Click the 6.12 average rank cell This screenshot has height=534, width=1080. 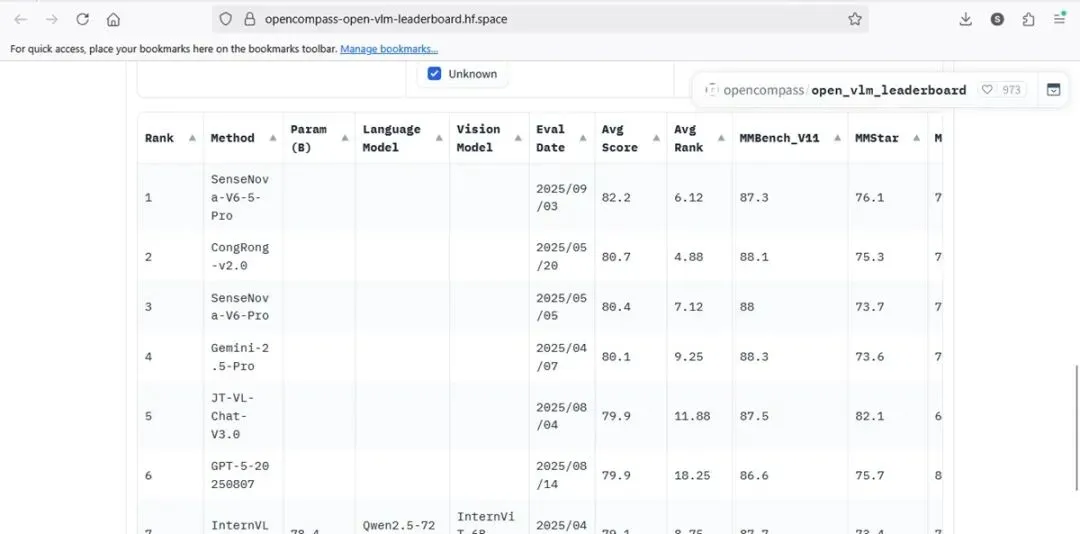pyautogui.click(x=700, y=197)
